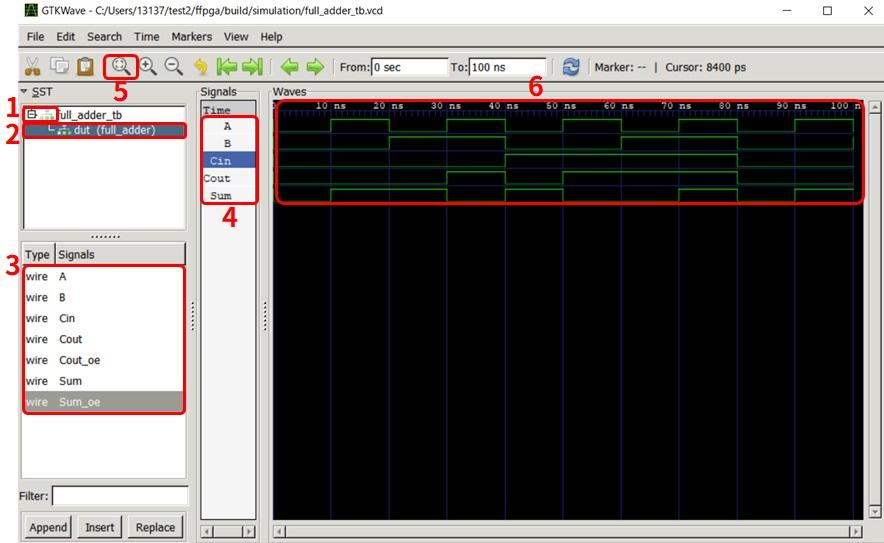
Task: Select signal A in the Signals pane
Action: tap(228, 126)
